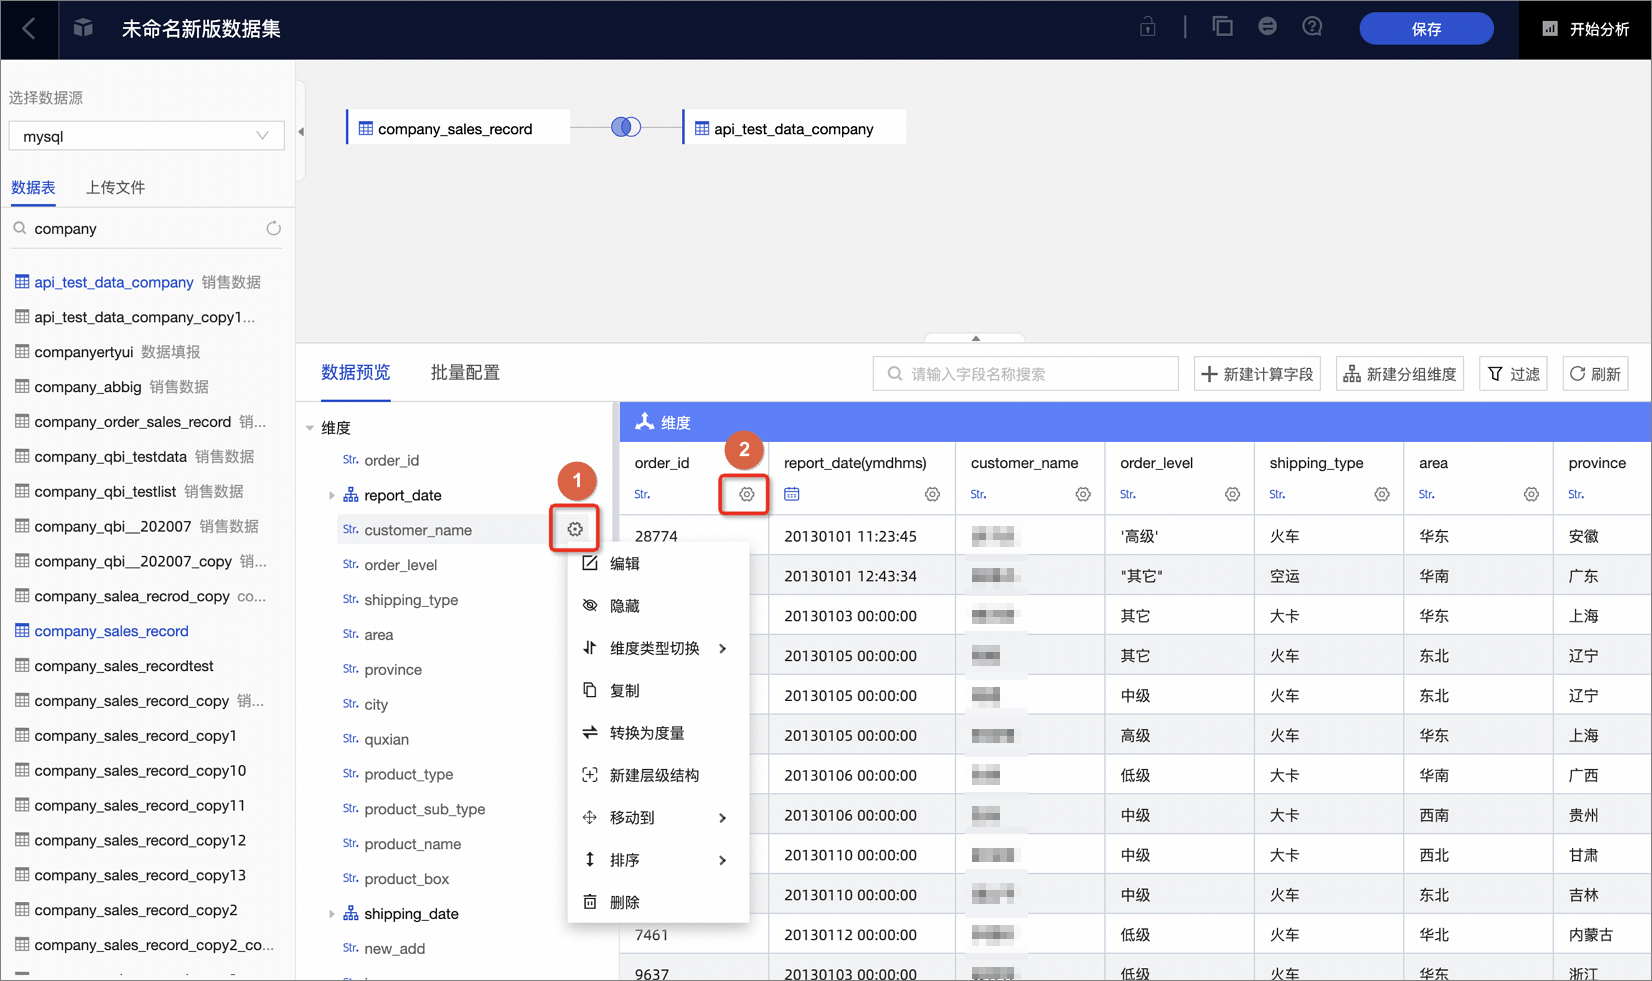This screenshot has height=981, width=1652.
Task: Click the 刷新 button
Action: 1595,373
